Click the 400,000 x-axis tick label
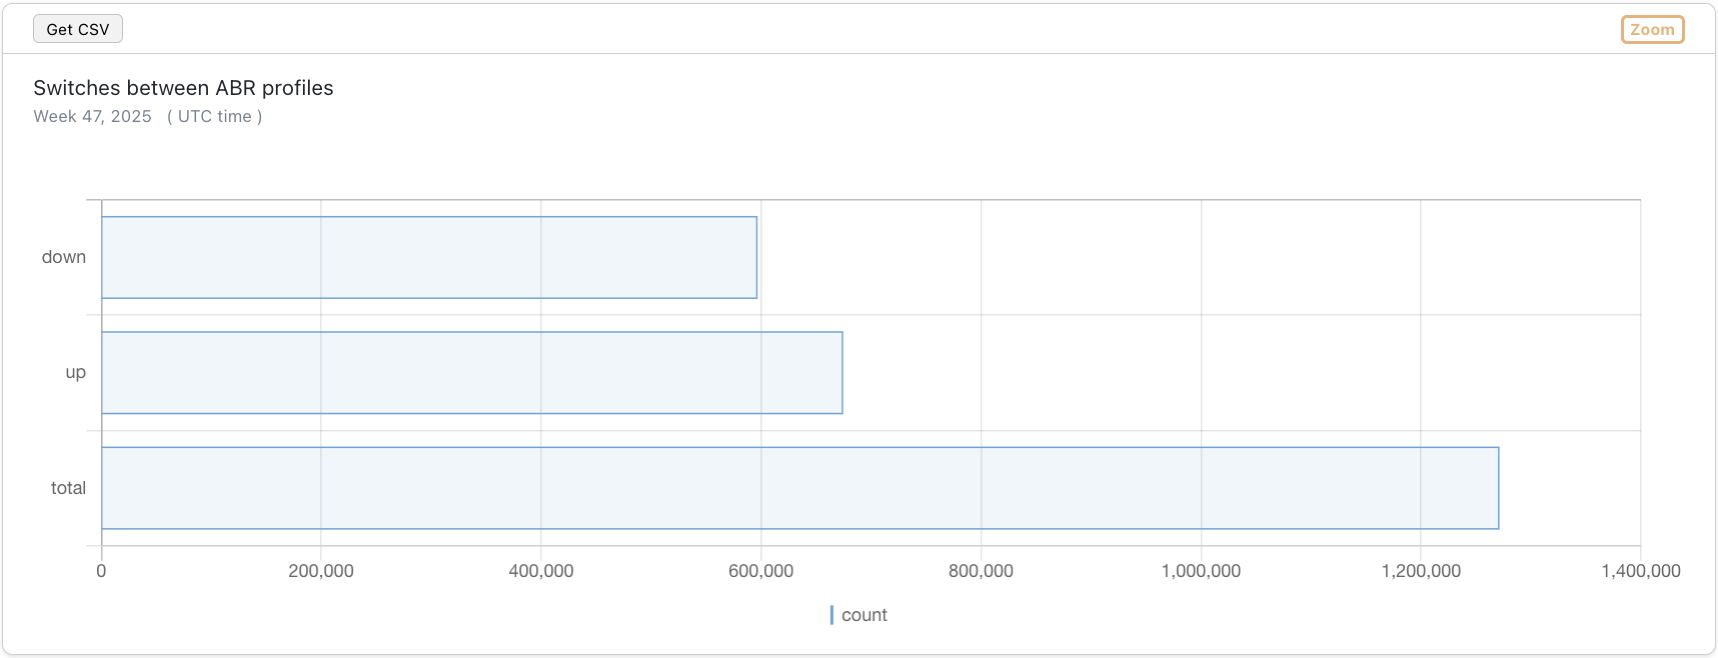The height and width of the screenshot is (658, 1718). point(541,571)
